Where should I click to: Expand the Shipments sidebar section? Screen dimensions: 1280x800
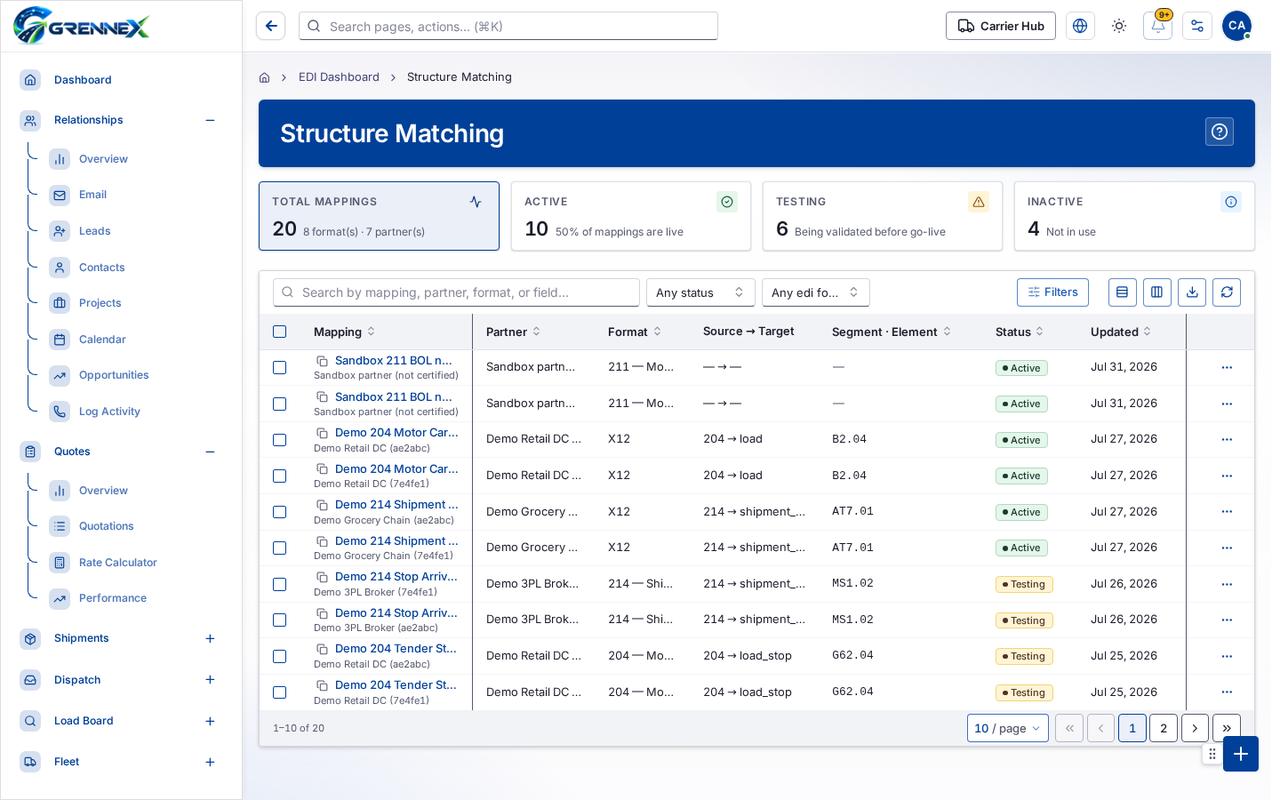click(210, 638)
